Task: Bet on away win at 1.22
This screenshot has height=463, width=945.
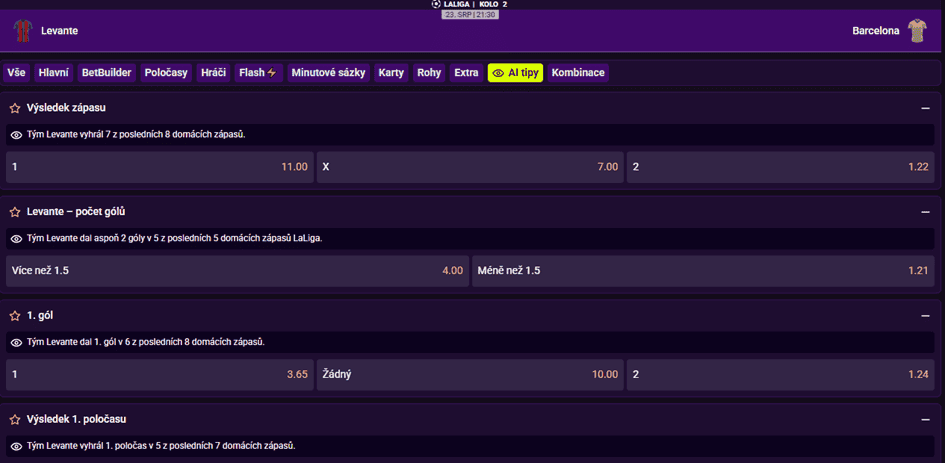Action: coord(781,167)
